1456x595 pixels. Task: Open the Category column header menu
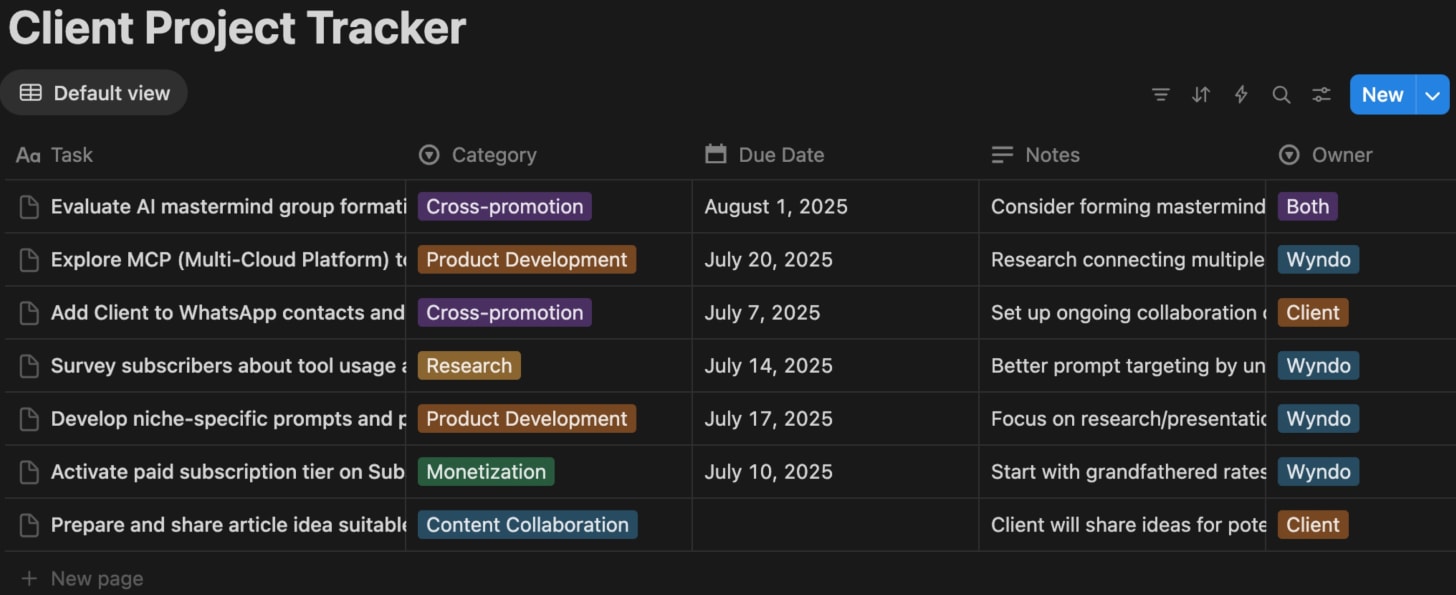pyautogui.click(x=493, y=155)
